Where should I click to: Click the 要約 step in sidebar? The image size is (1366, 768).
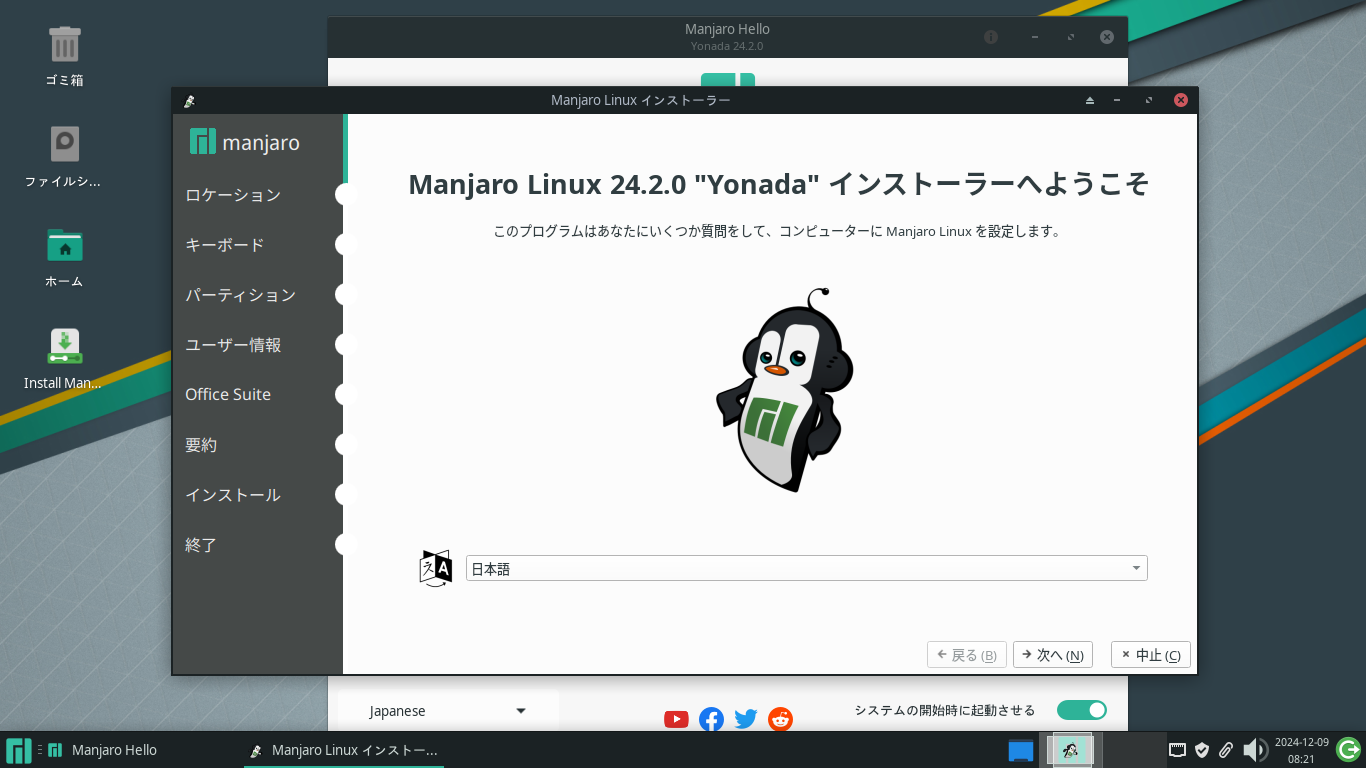coord(201,445)
